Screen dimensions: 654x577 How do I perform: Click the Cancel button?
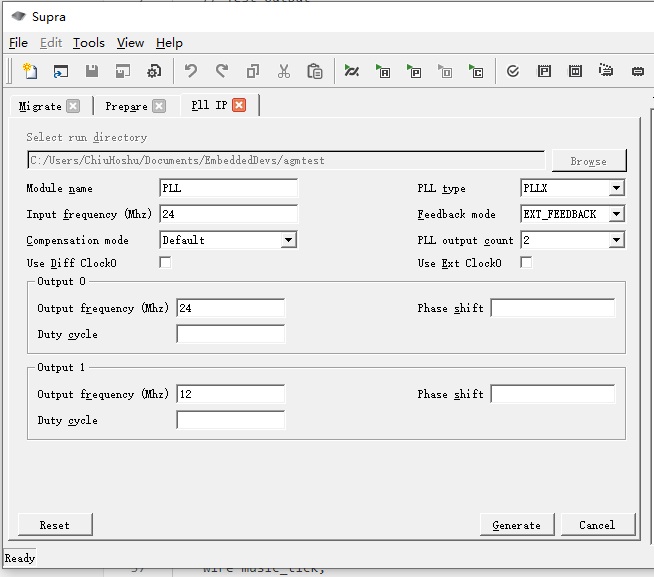point(597,525)
